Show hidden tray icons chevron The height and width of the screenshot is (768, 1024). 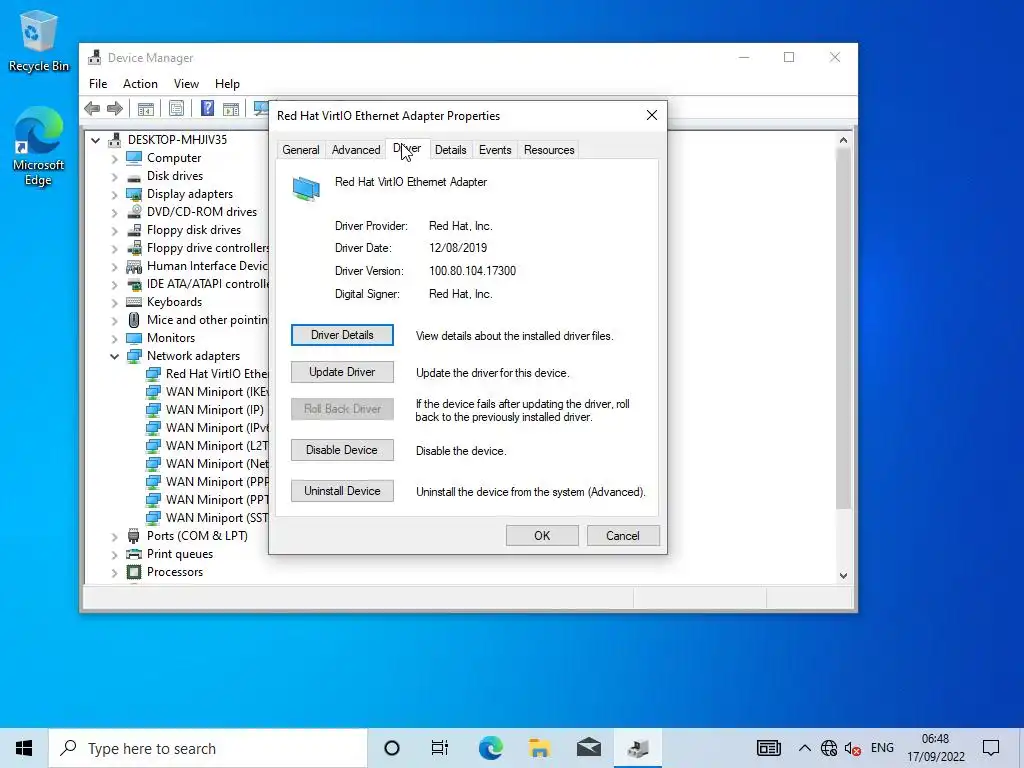tap(805, 748)
